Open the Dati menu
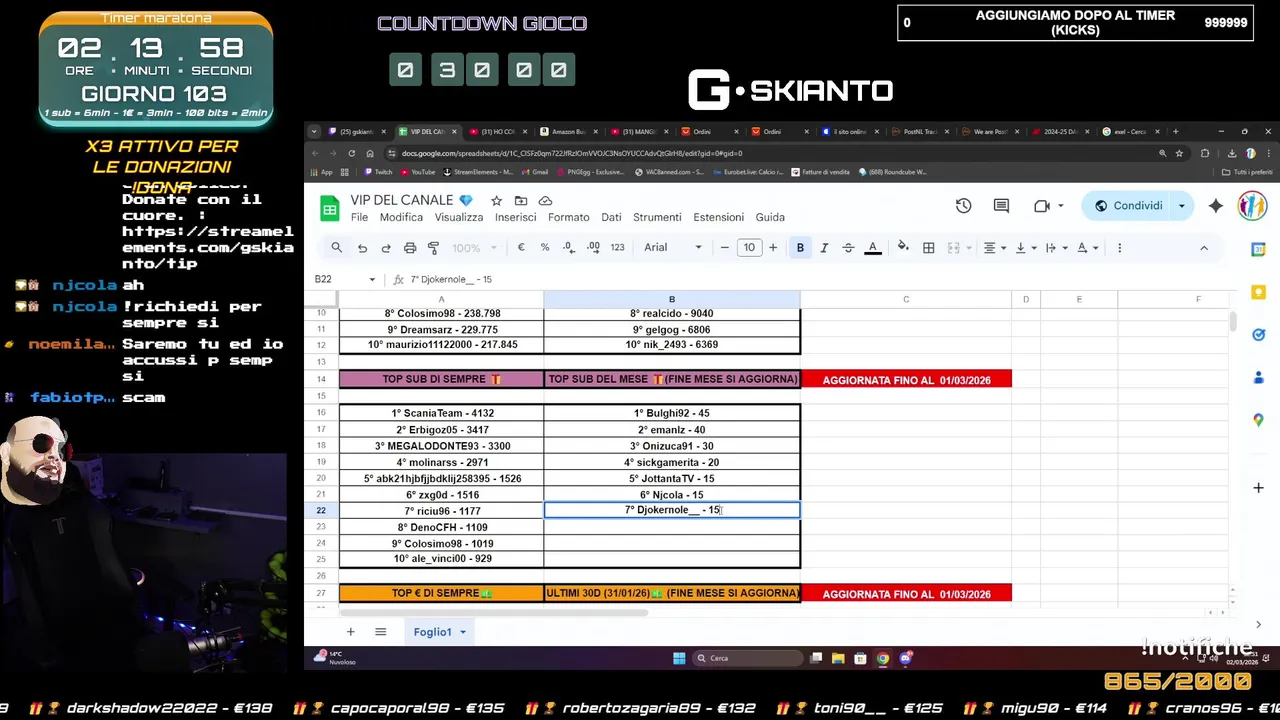 tap(611, 217)
